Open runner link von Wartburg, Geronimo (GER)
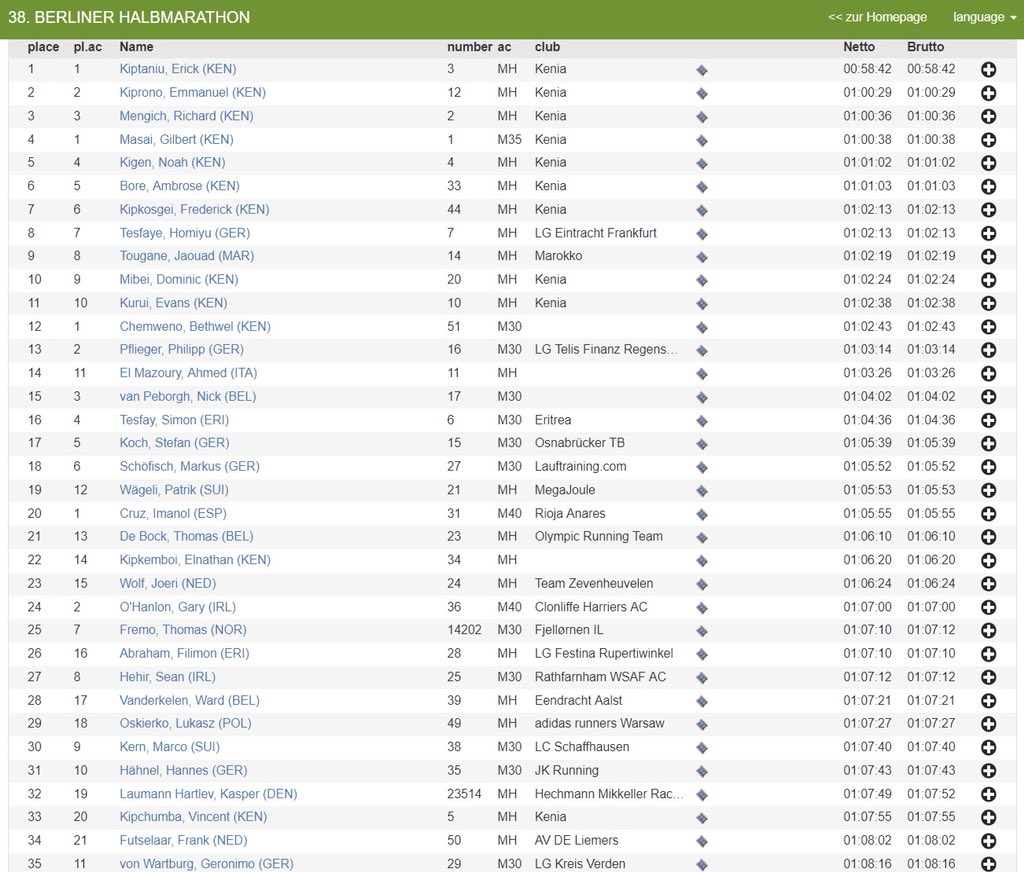1024x872 pixels. pyautogui.click(x=206, y=864)
